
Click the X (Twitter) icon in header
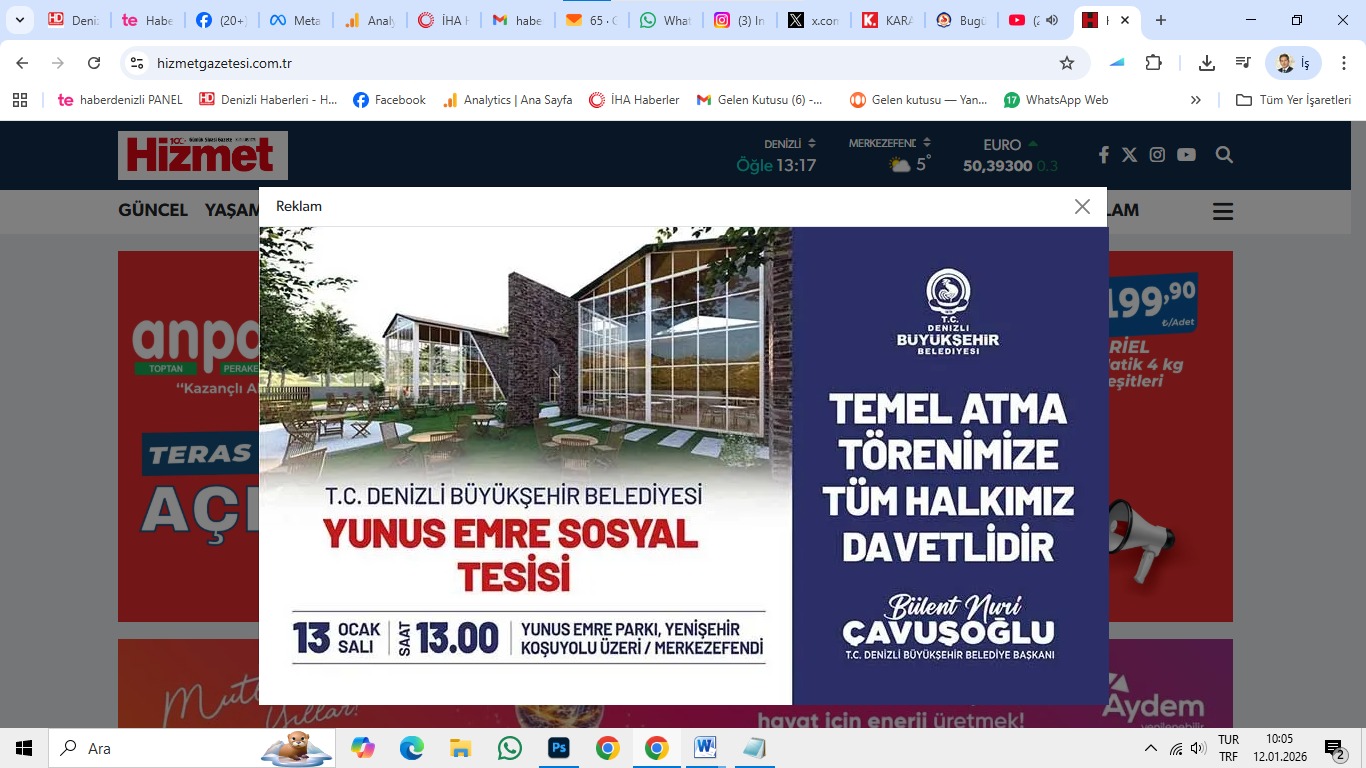click(x=1129, y=155)
